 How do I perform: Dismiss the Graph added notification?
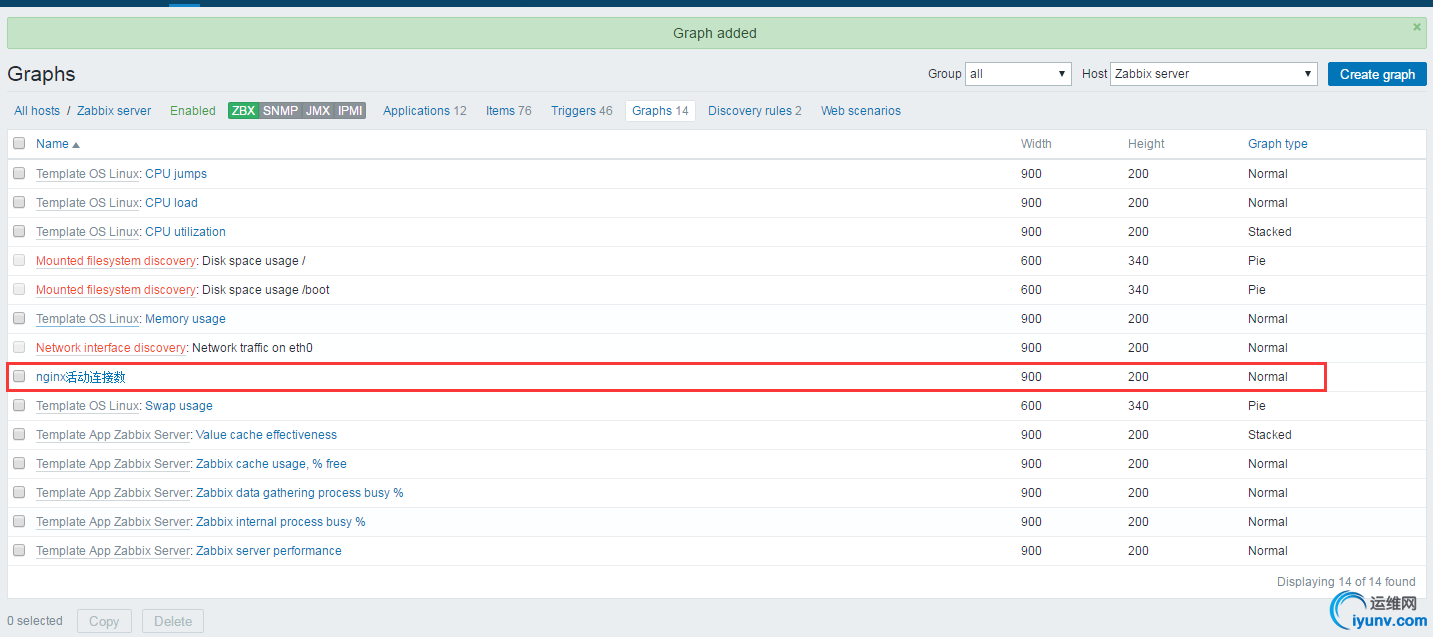[1416, 27]
